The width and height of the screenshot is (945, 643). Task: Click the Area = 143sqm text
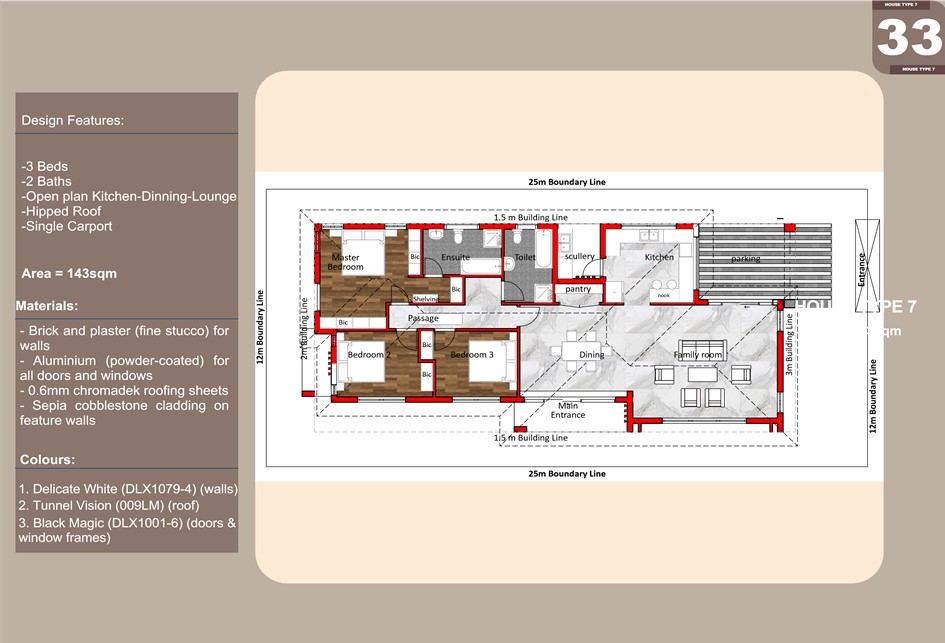71,273
